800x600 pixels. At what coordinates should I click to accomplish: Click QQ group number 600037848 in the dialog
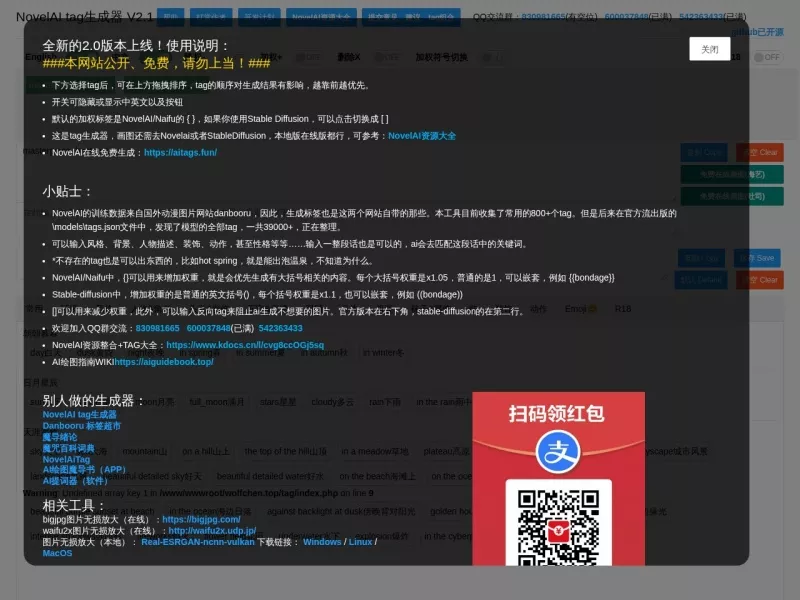(x=208, y=328)
